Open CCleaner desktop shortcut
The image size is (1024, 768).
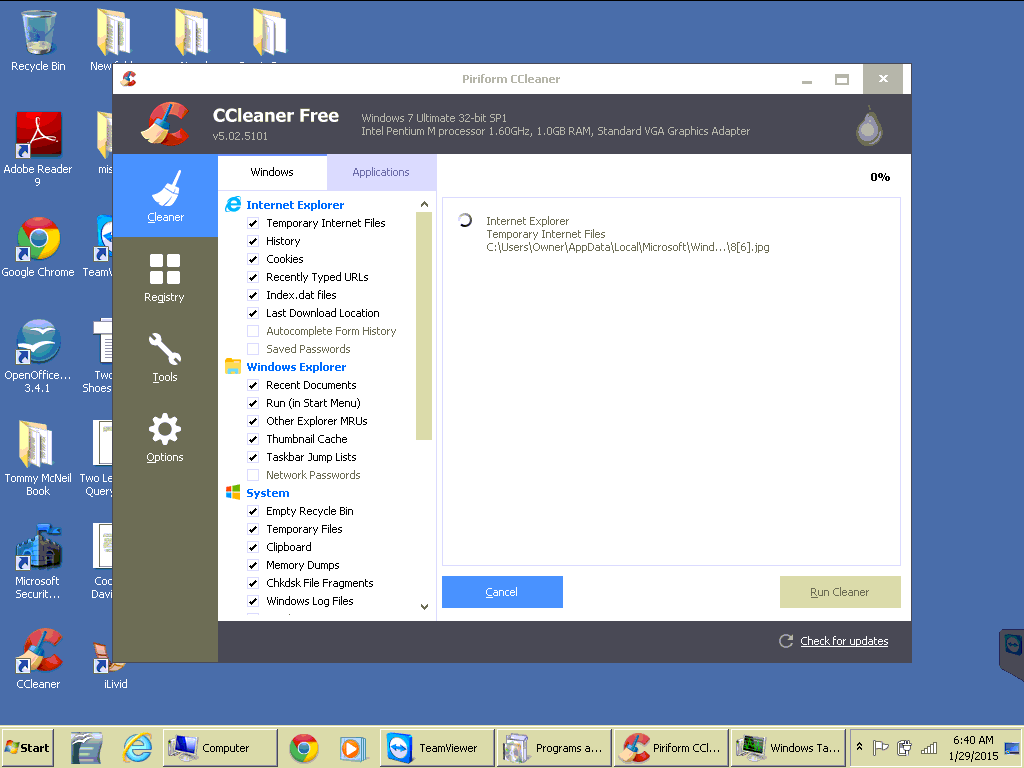(x=38, y=660)
